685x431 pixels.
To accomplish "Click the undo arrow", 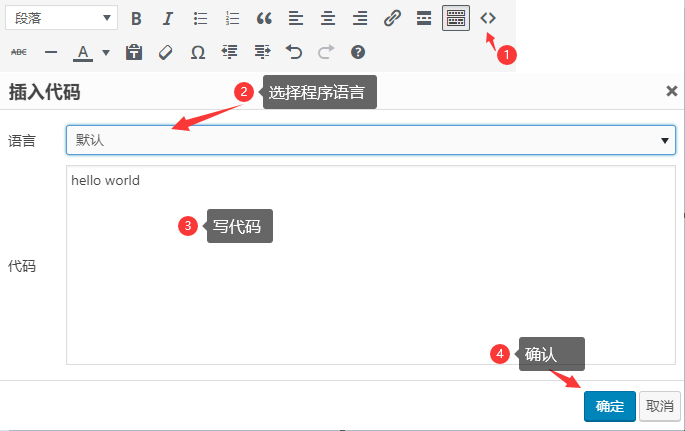I will click(x=294, y=52).
